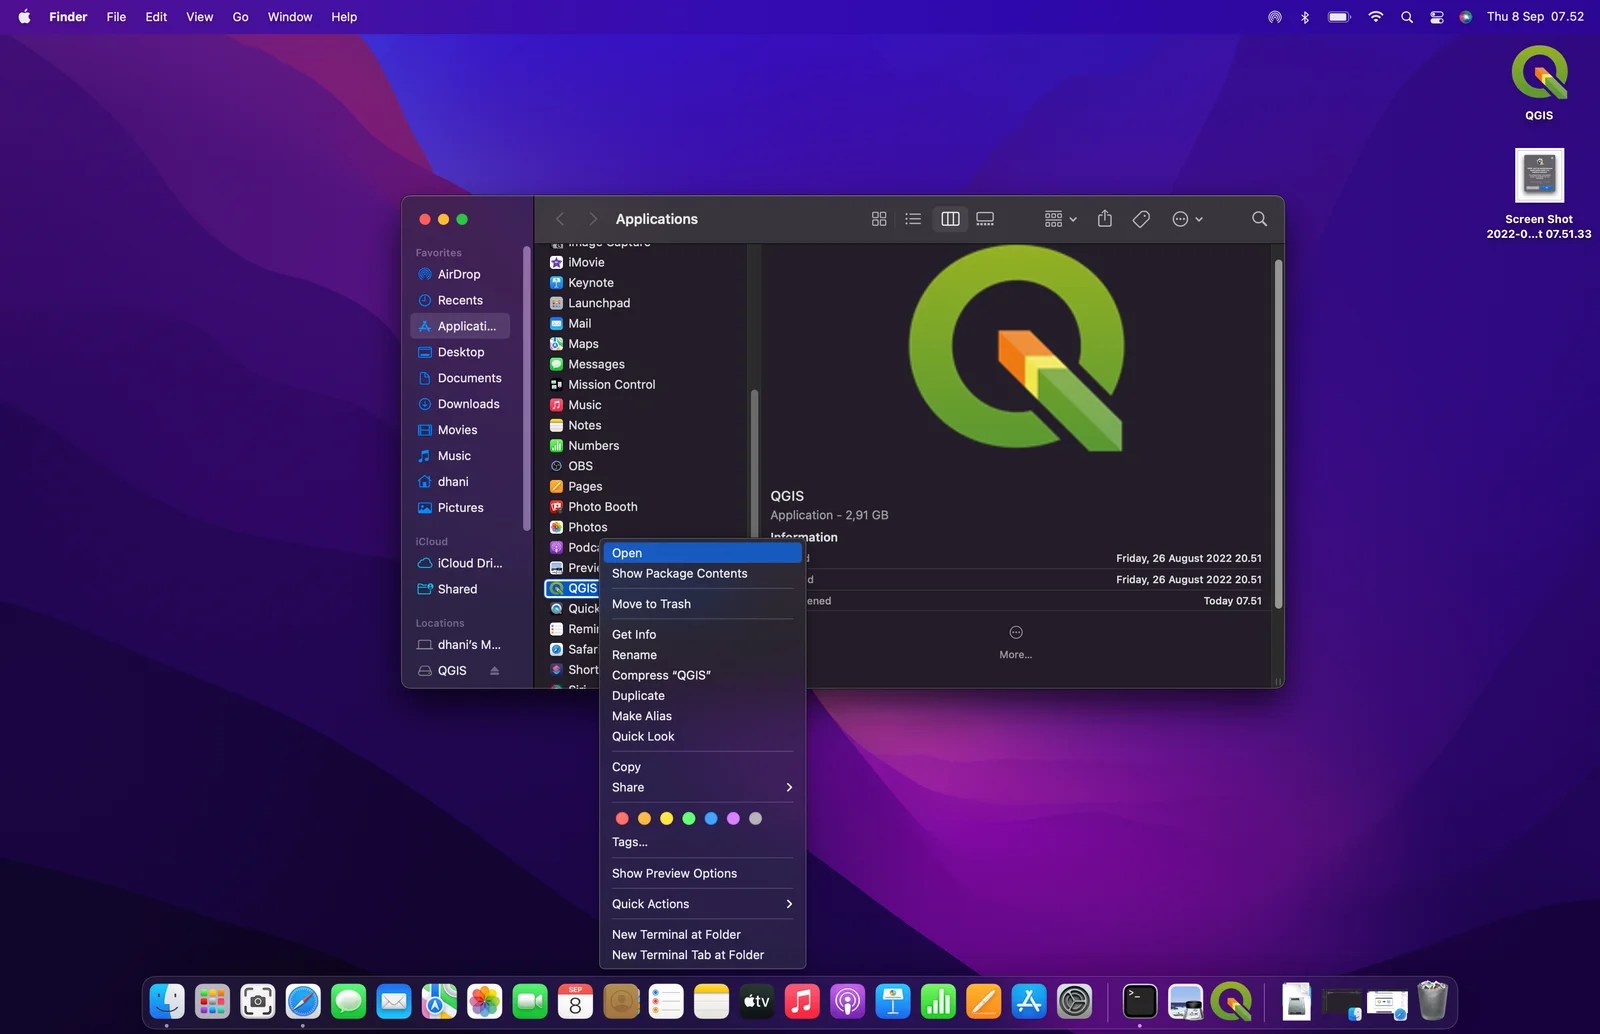Switch Finder to column view
1600x1034 pixels.
pyautogui.click(x=950, y=219)
